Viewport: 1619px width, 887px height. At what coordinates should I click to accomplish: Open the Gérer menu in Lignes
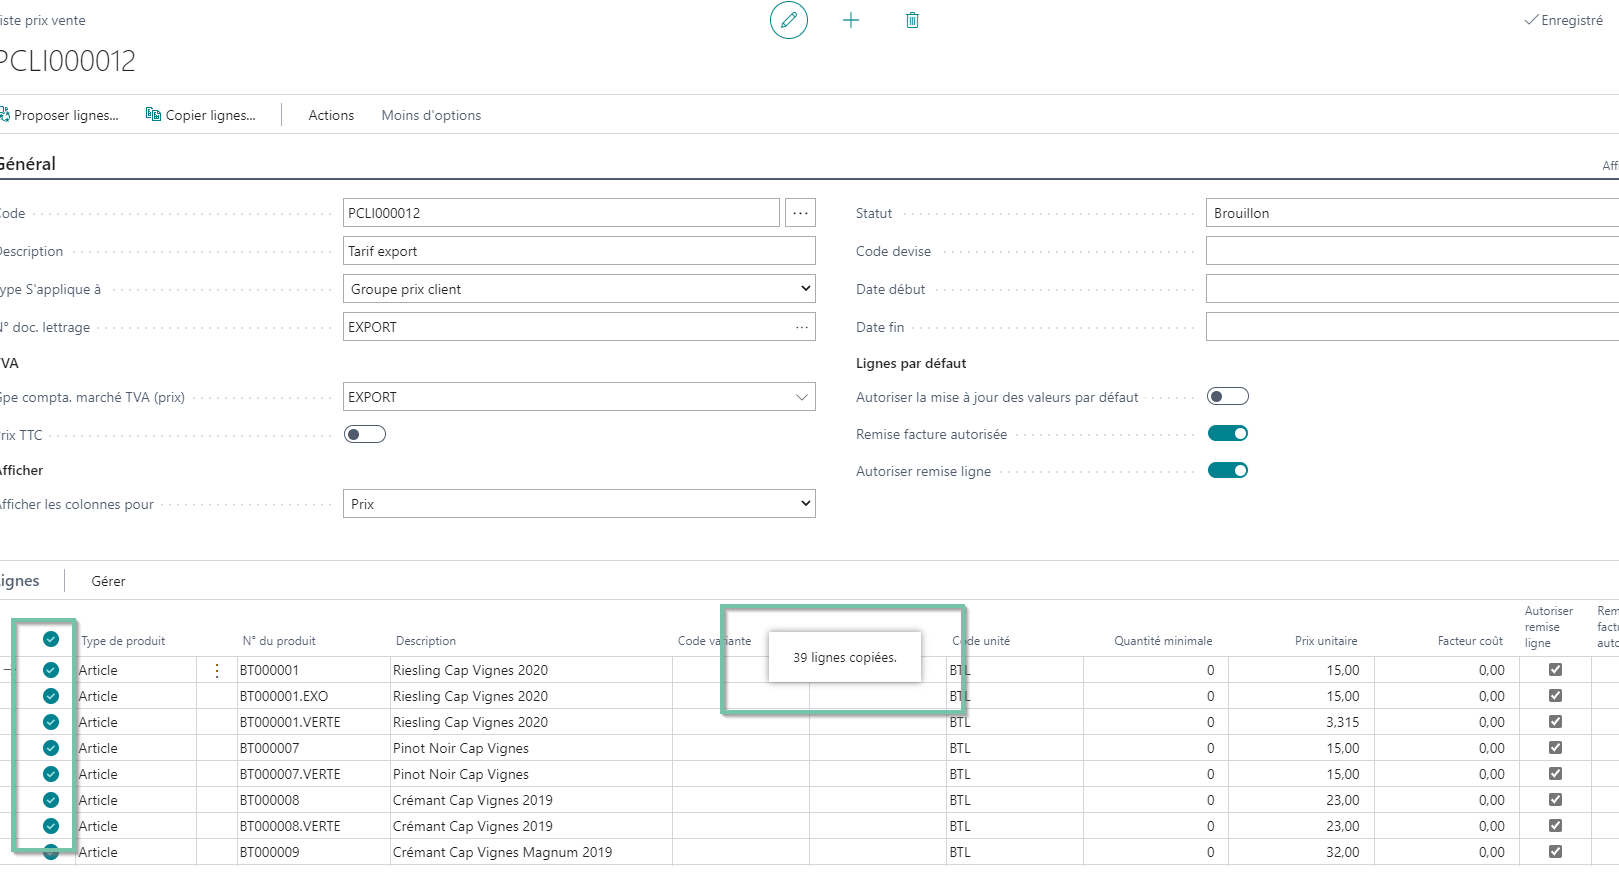[108, 581]
